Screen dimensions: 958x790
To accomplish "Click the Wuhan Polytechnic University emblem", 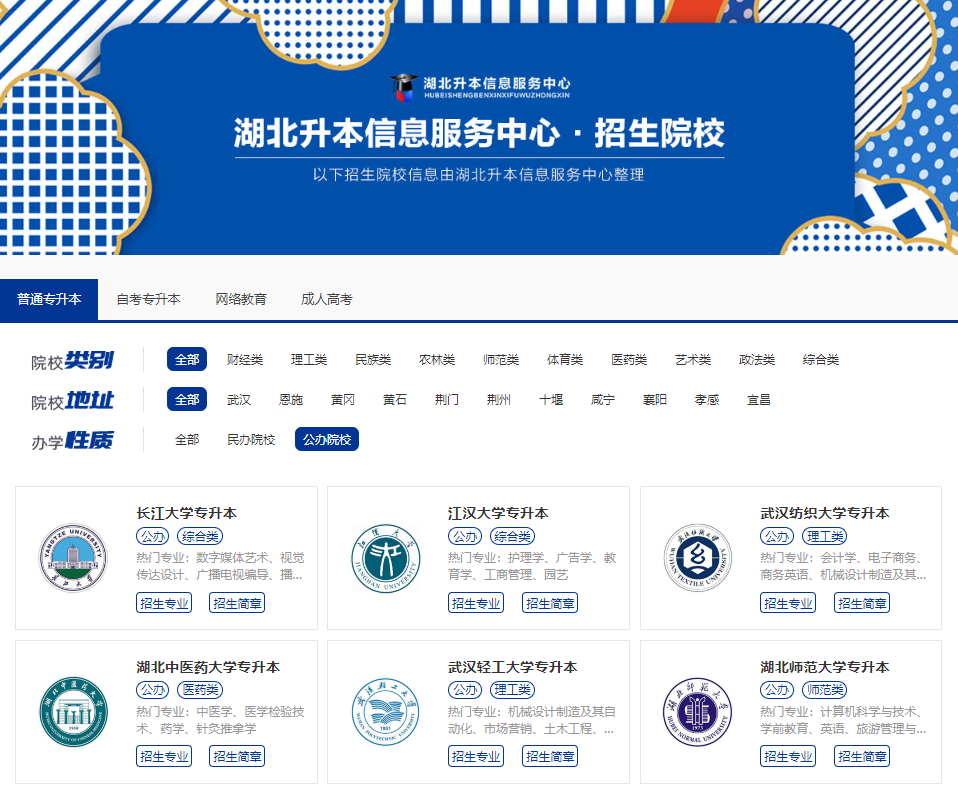I will (386, 712).
